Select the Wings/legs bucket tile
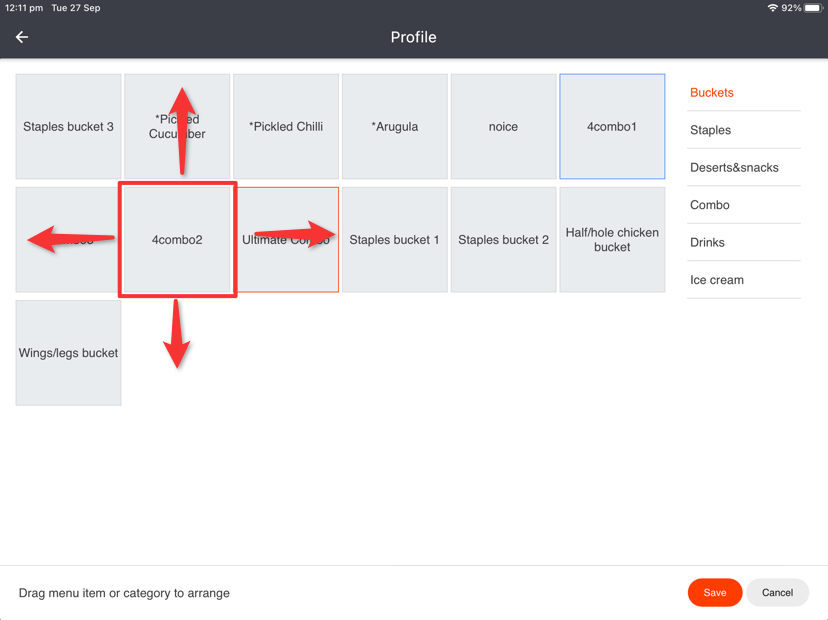Viewport: 828px width, 620px height. point(68,353)
